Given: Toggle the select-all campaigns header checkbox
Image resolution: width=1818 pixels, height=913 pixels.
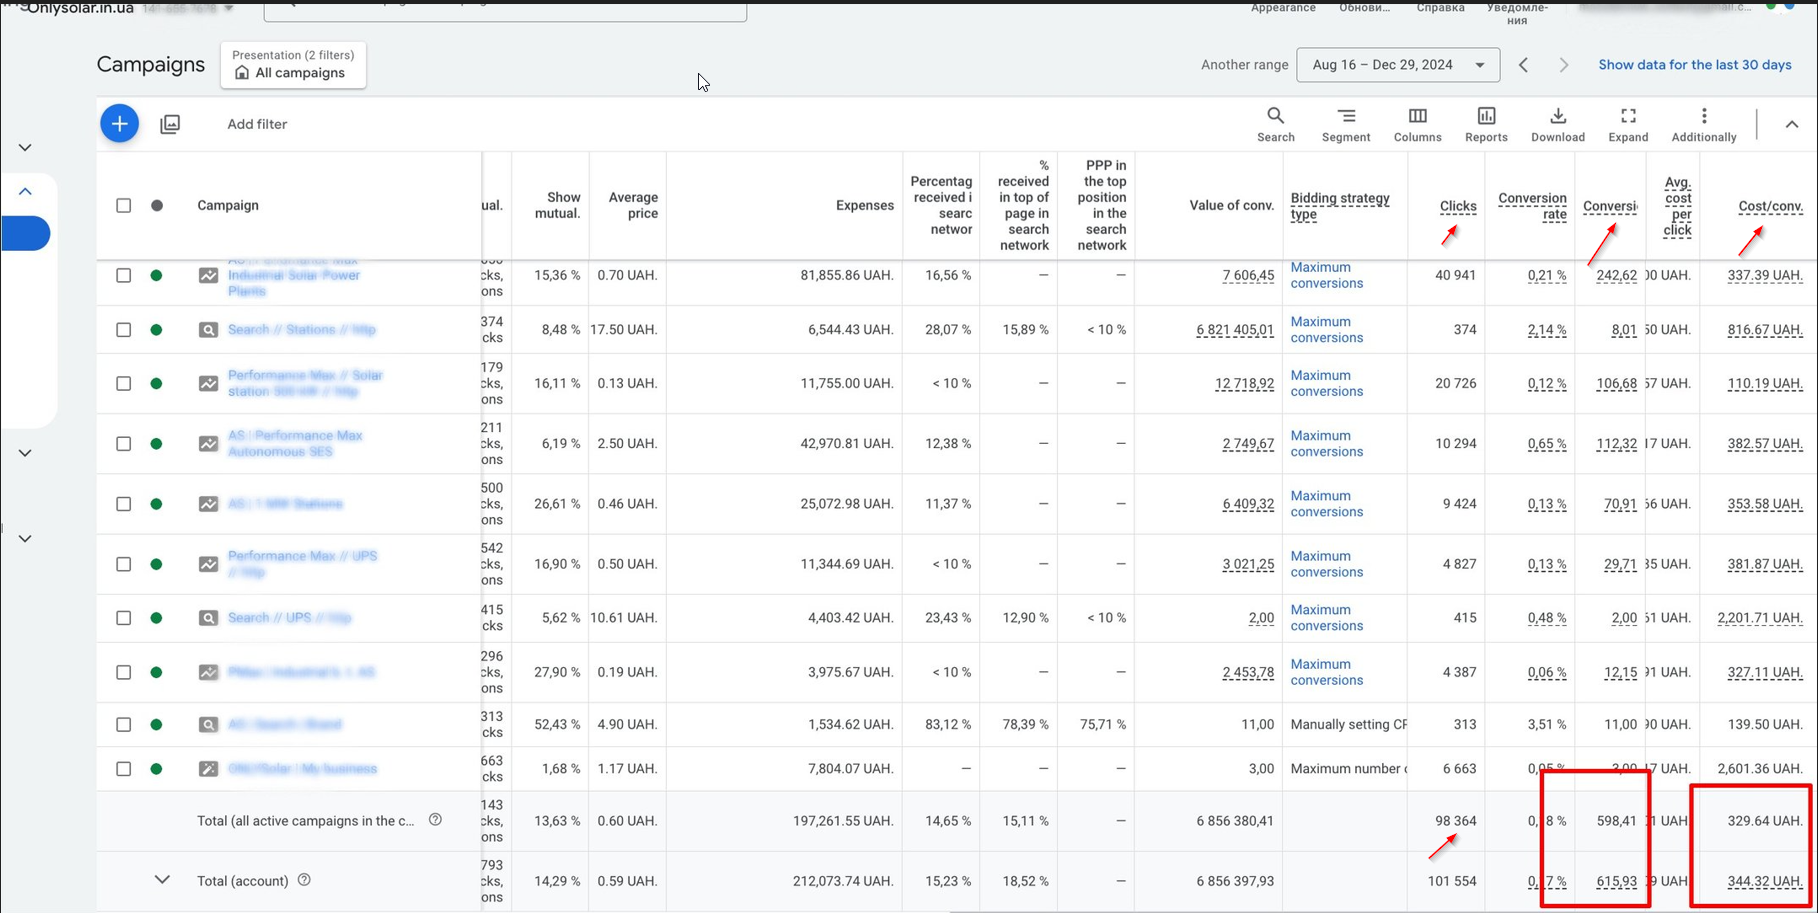Looking at the screenshot, I should click(124, 206).
